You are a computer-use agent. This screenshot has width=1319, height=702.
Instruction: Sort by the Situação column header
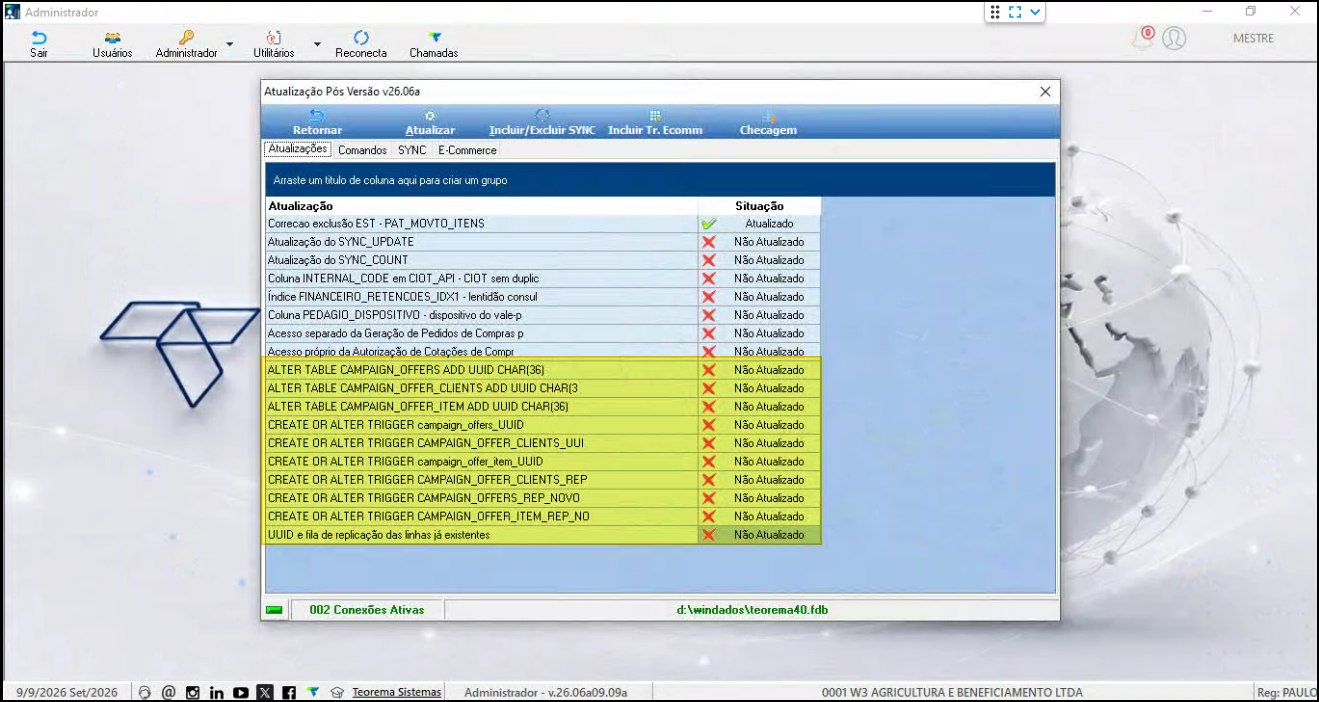pyautogui.click(x=760, y=205)
